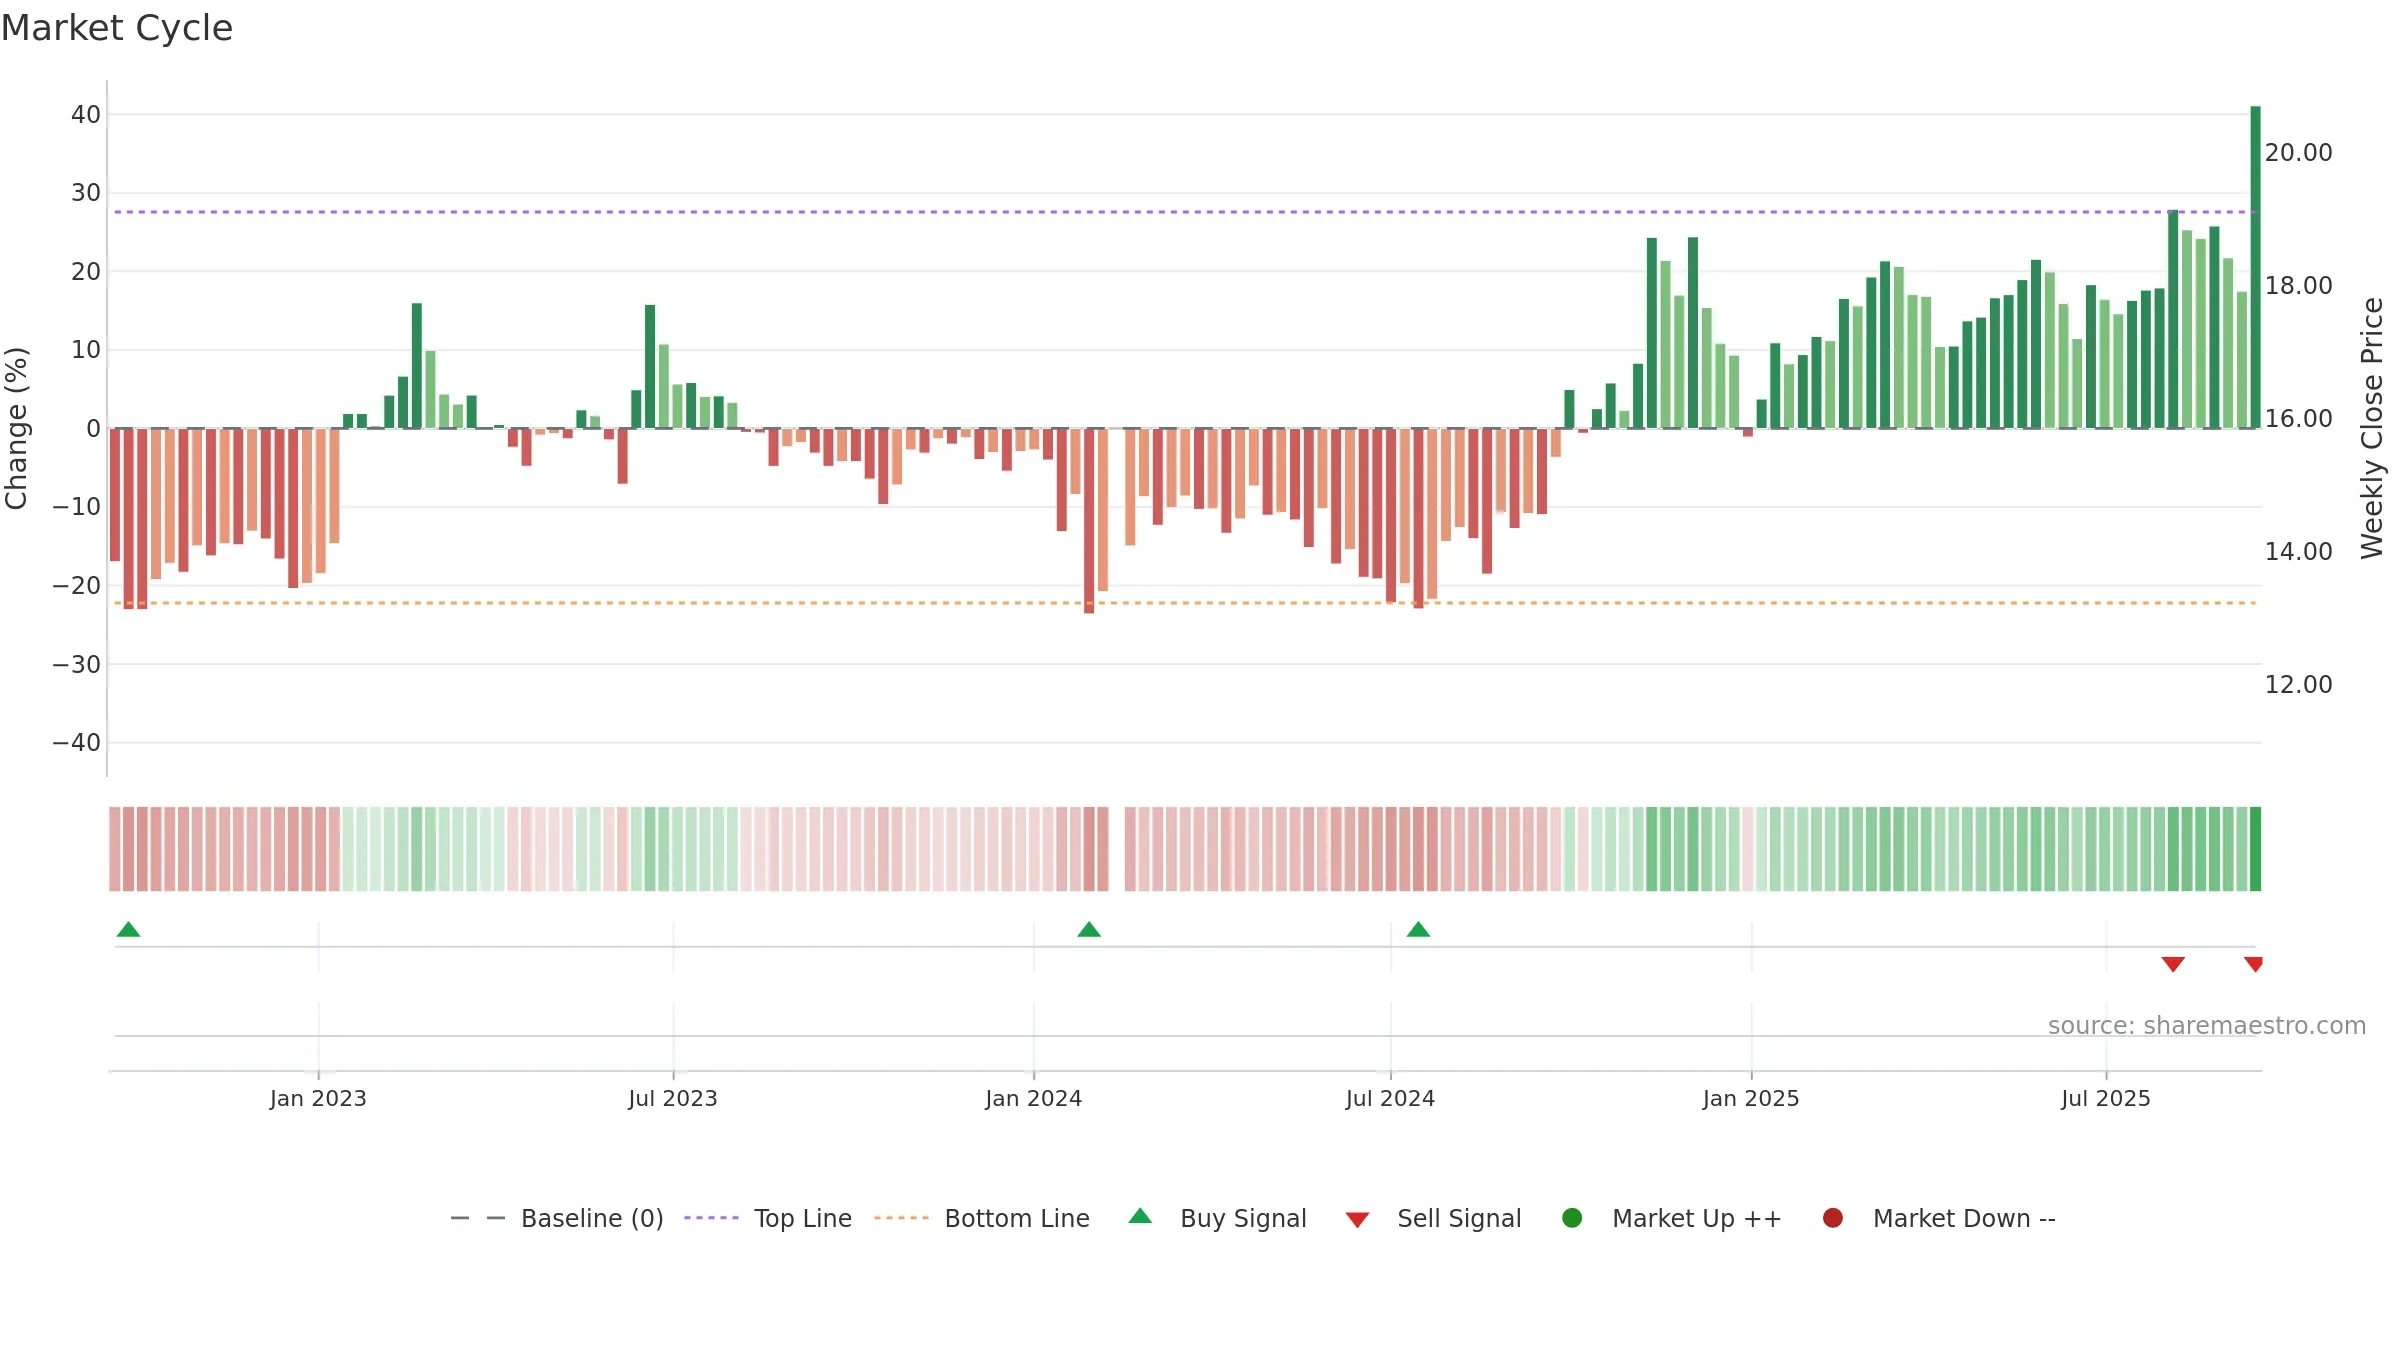The image size is (2400, 1350).
Task: Click the 20.00 price axis label
Action: tap(2298, 152)
